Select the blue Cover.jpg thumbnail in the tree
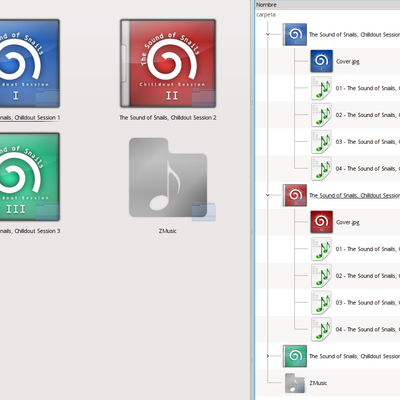This screenshot has width=400, height=400. click(321, 61)
